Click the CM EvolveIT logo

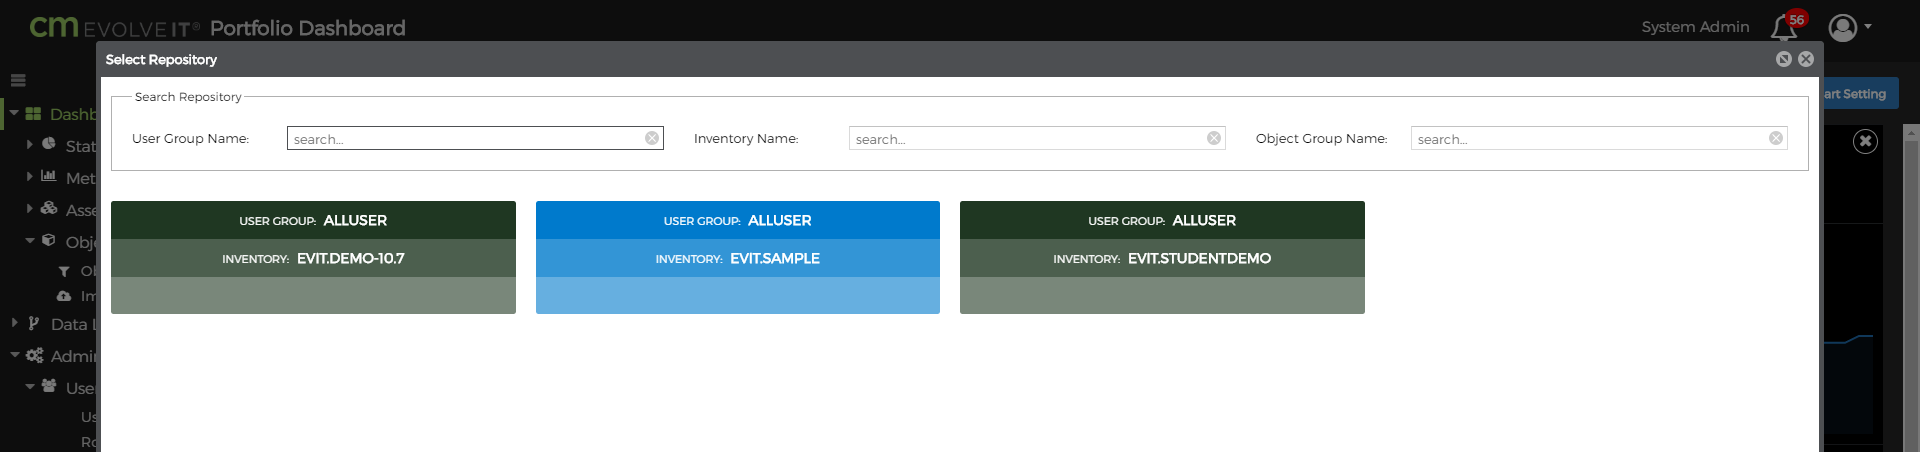point(115,27)
